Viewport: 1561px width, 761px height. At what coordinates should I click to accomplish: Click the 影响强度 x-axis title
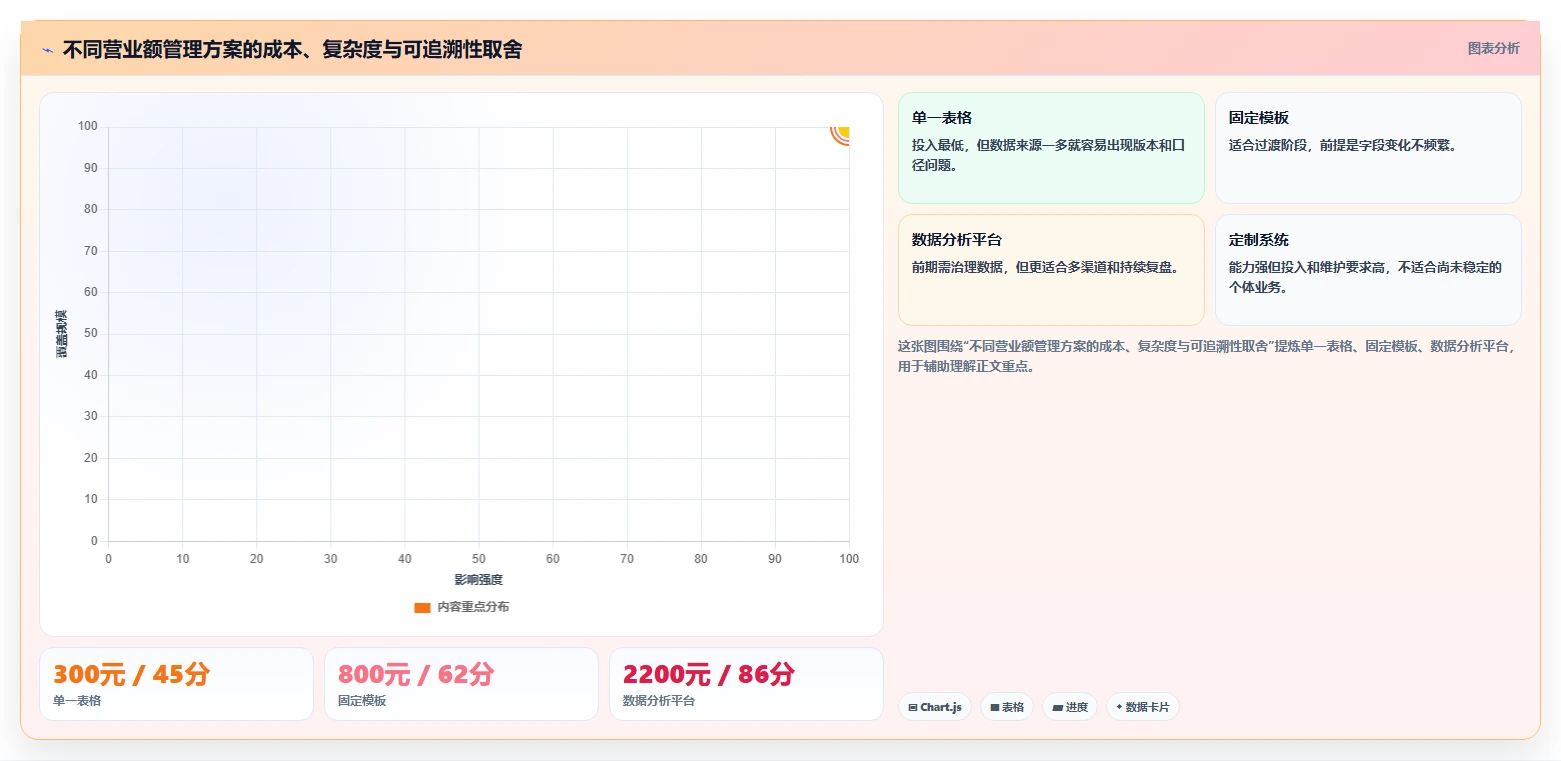point(478,580)
